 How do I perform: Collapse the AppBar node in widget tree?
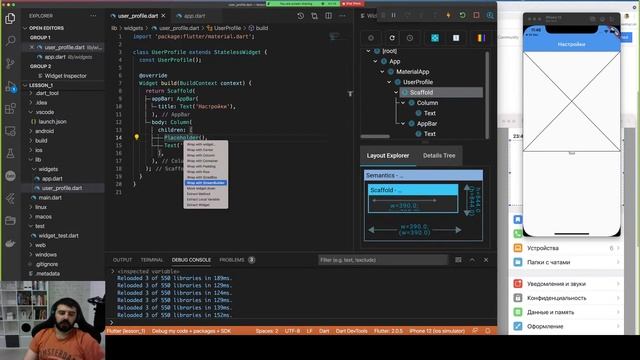pos(403,123)
